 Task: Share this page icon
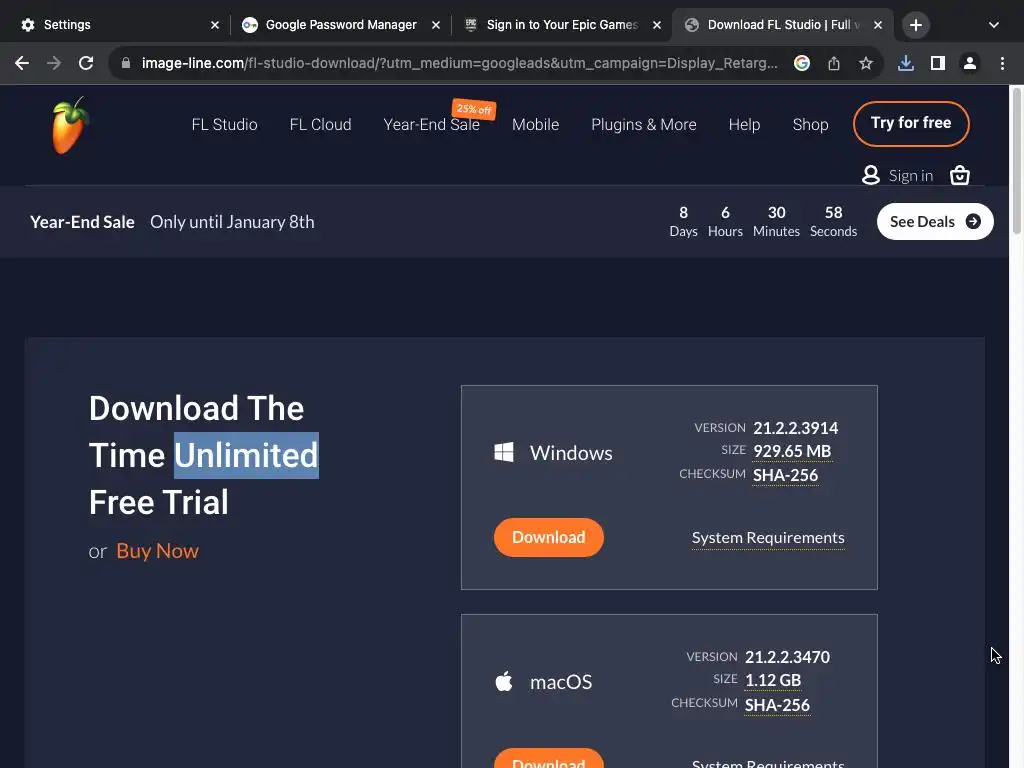click(x=834, y=63)
